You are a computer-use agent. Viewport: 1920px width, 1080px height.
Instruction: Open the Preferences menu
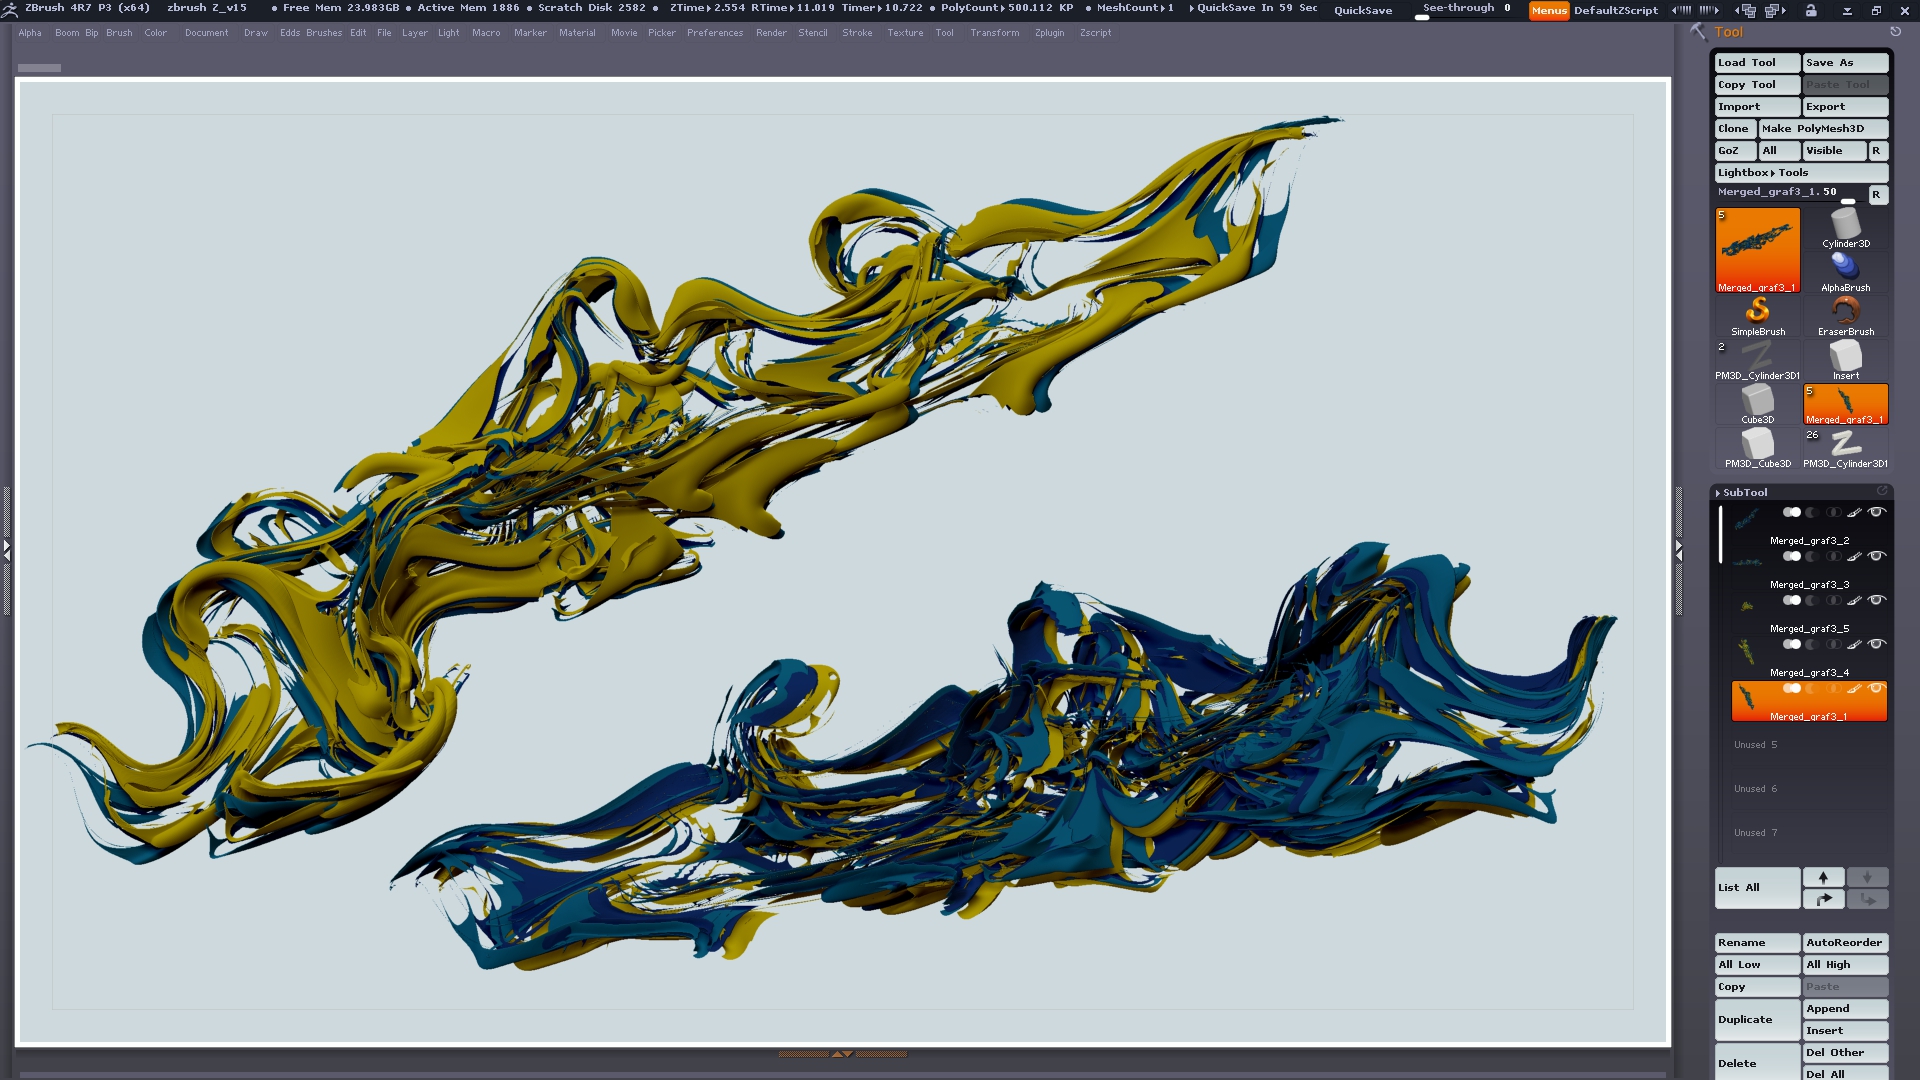tap(714, 33)
